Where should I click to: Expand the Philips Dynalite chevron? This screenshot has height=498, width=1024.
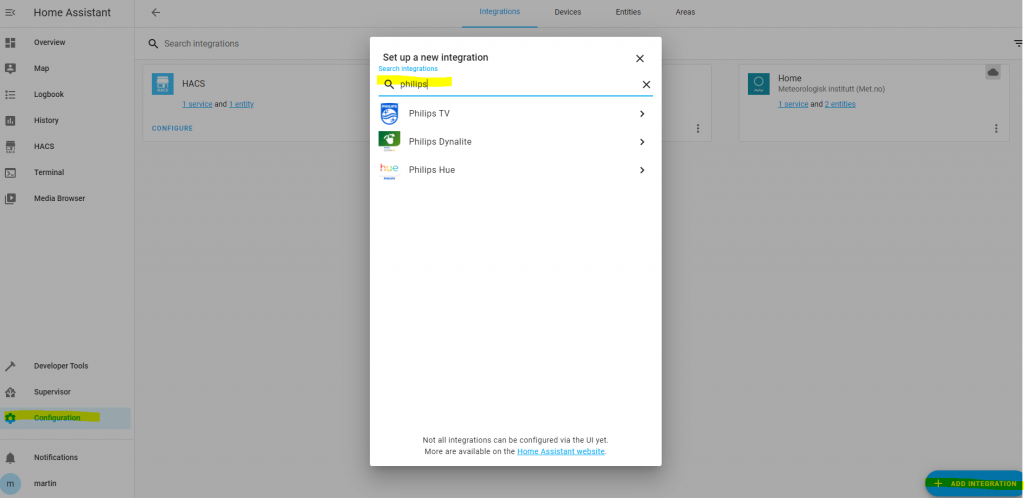(642, 142)
